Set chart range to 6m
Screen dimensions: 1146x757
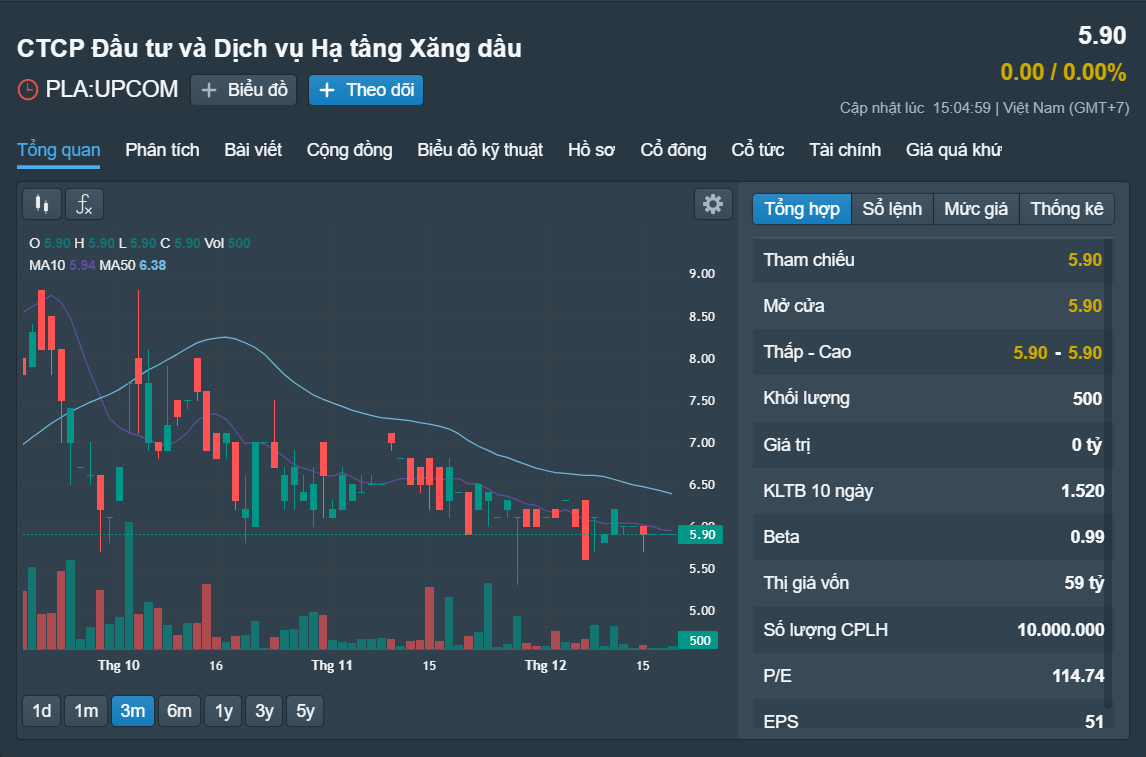tap(179, 711)
